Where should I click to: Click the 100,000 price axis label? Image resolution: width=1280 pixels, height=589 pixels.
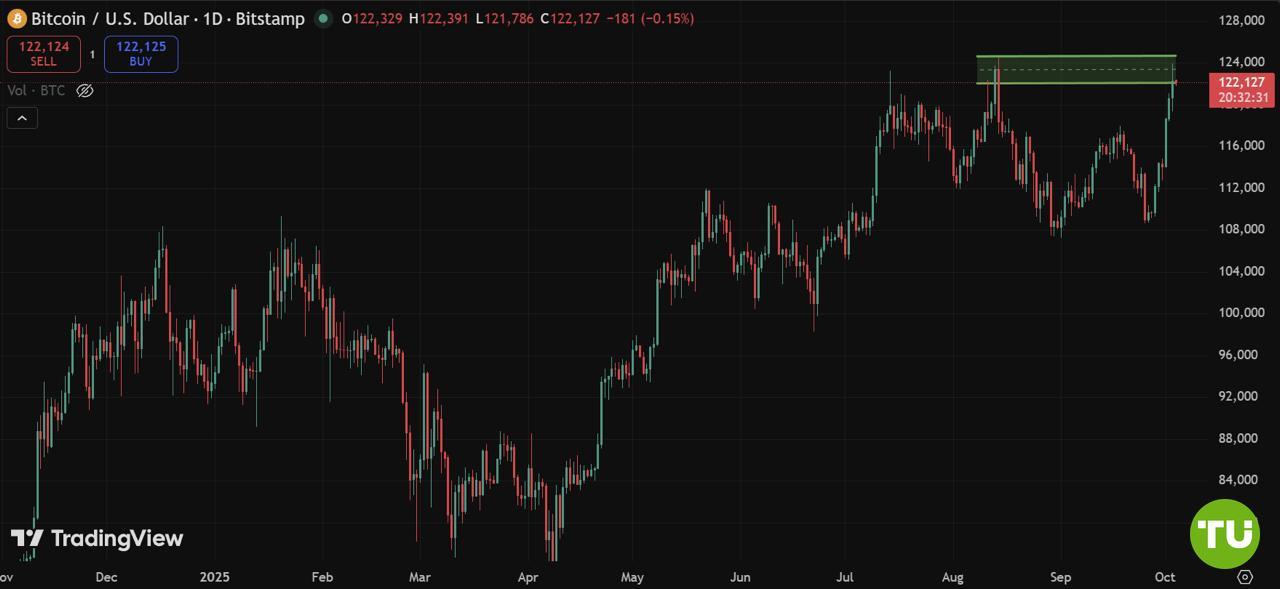[x=1242, y=313]
